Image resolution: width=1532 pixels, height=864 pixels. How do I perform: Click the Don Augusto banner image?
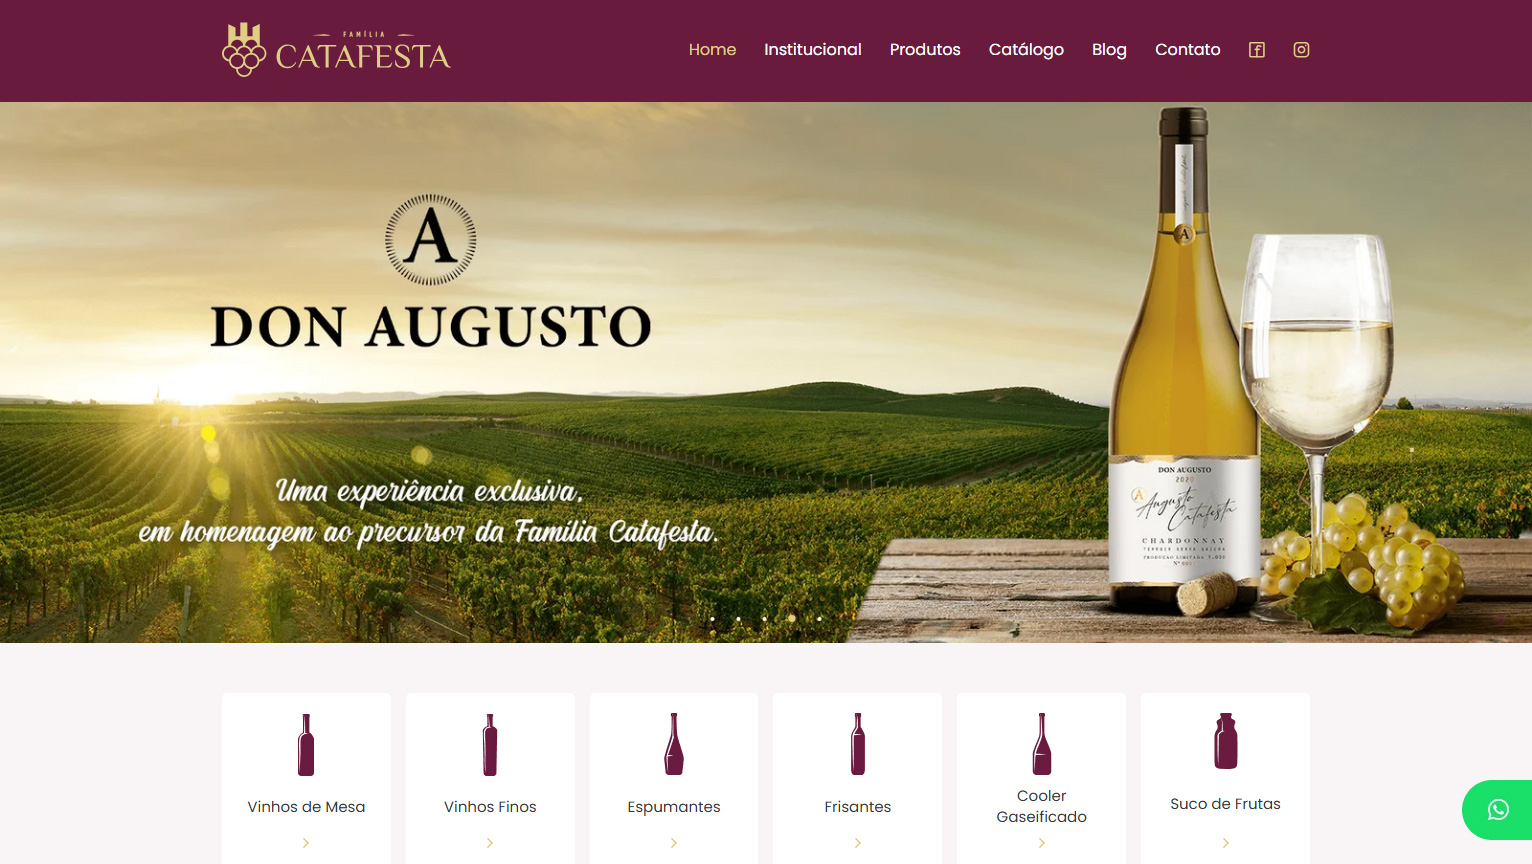766,372
